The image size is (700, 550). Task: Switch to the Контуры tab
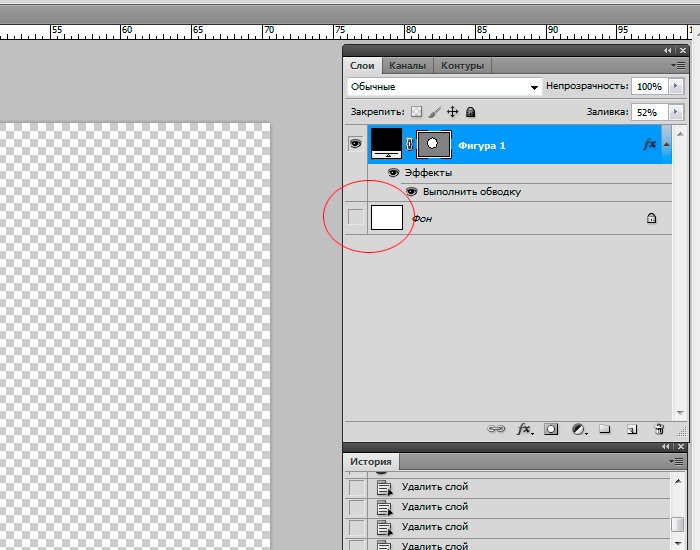(462, 66)
